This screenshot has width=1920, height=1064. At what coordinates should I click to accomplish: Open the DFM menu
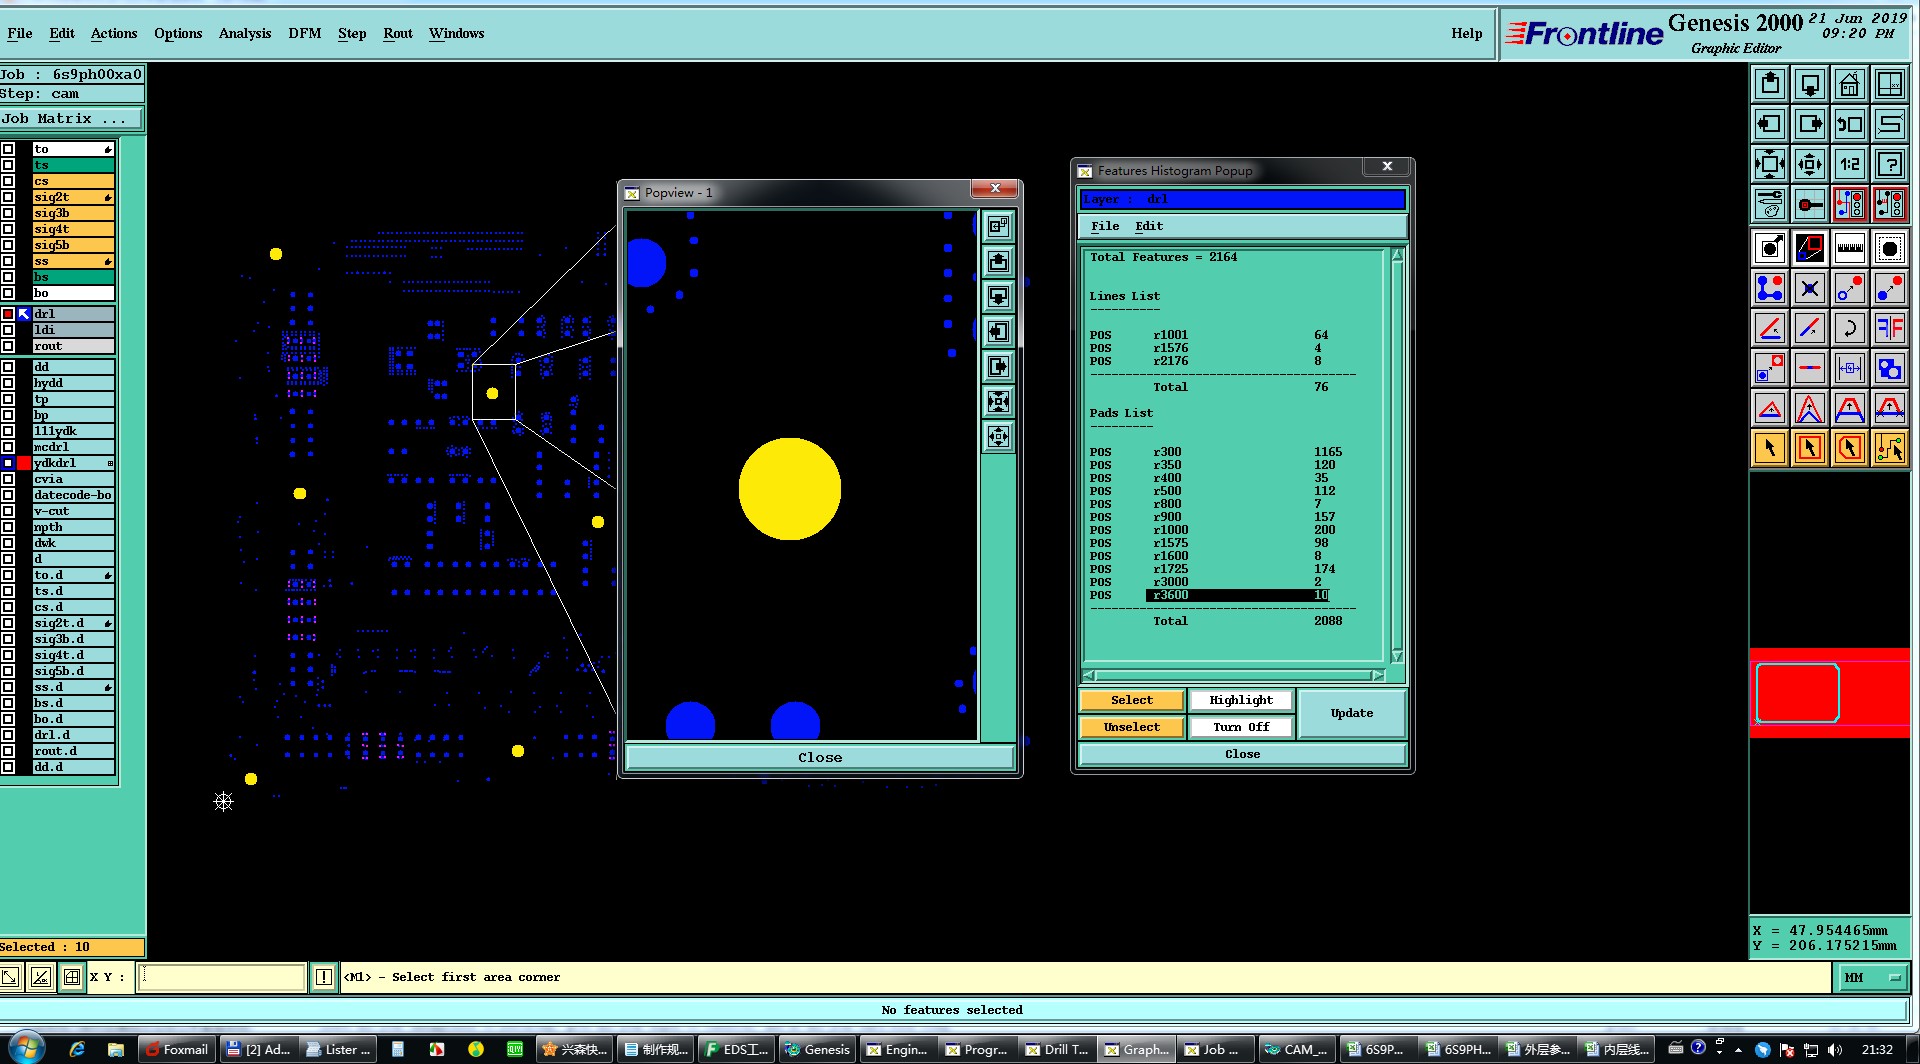(x=305, y=33)
